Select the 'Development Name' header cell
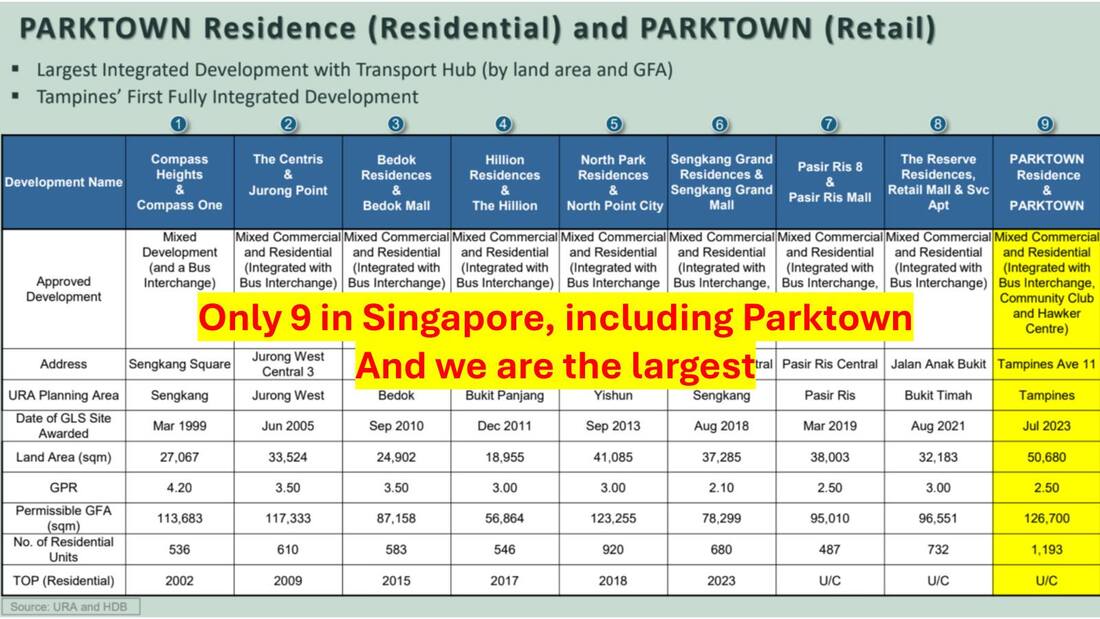The height and width of the screenshot is (619, 1100). 64,182
